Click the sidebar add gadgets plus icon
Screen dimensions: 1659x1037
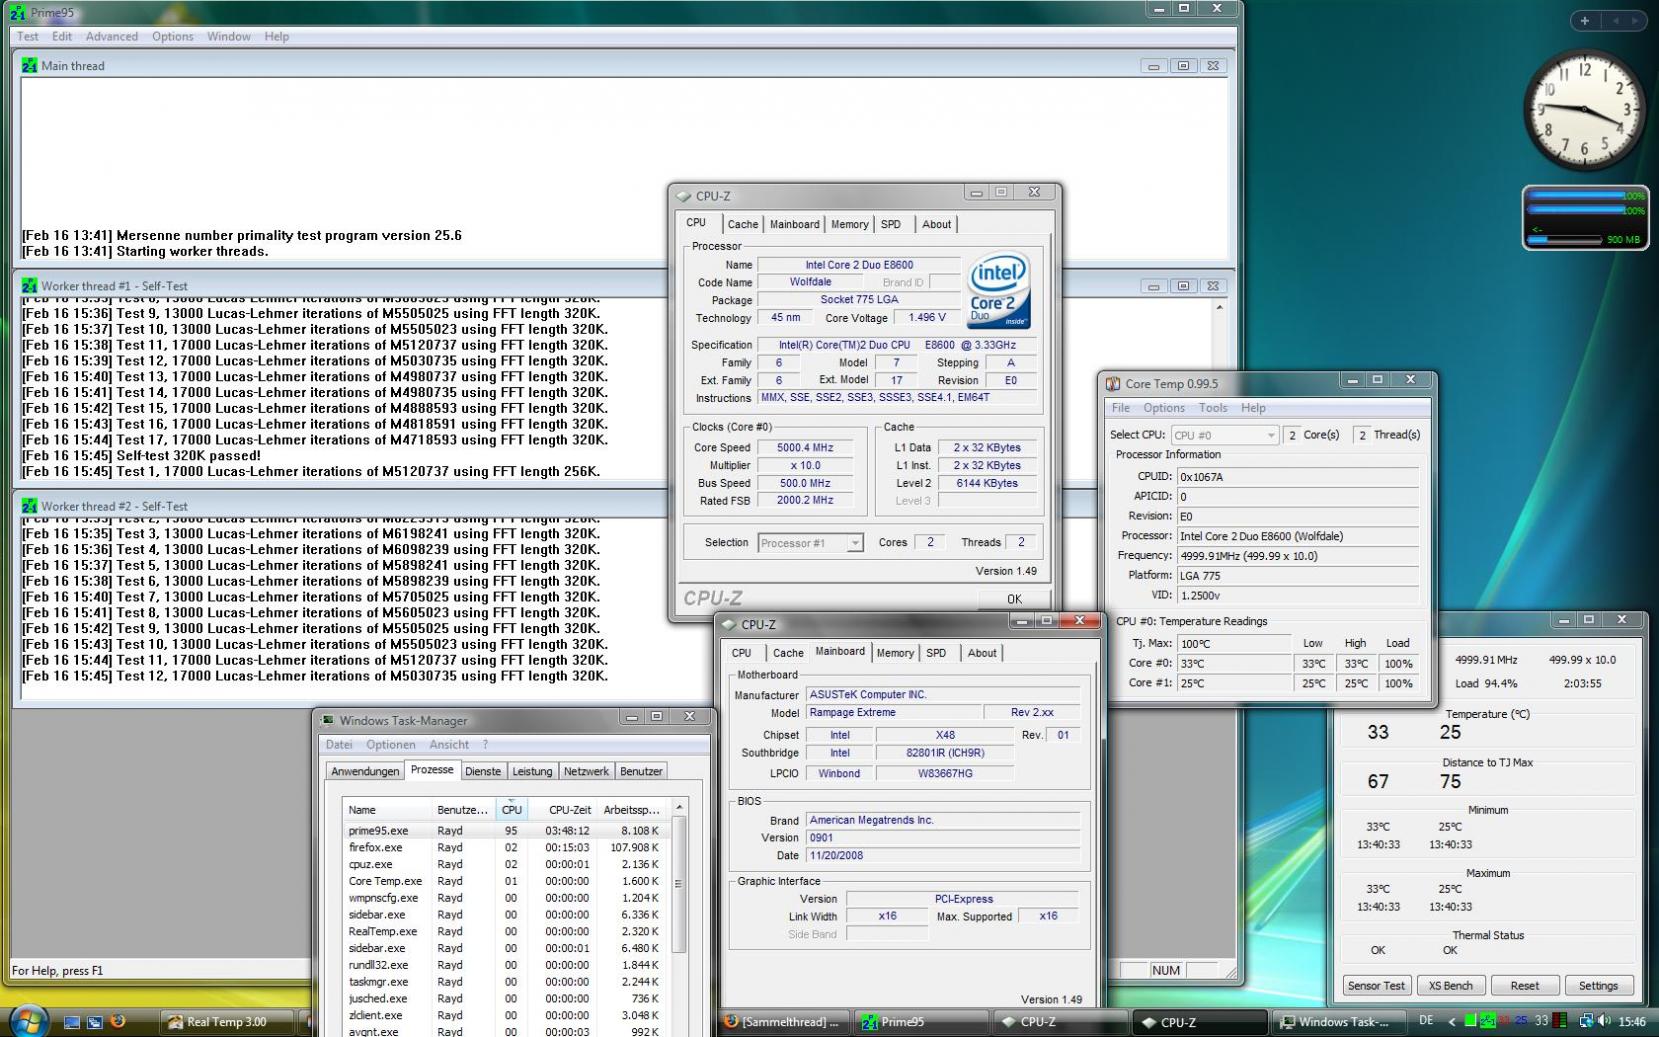1585,20
